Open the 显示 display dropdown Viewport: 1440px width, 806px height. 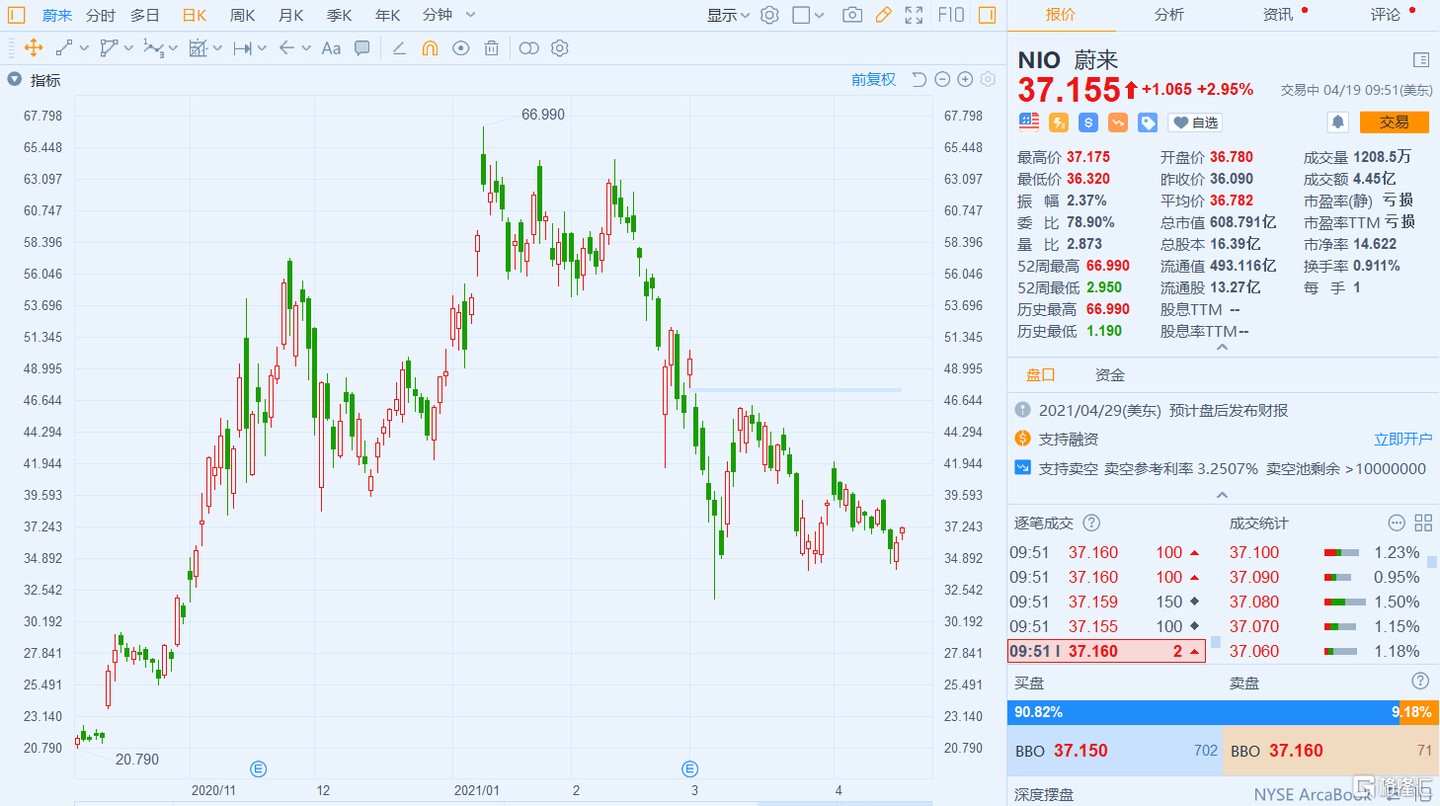click(x=729, y=15)
